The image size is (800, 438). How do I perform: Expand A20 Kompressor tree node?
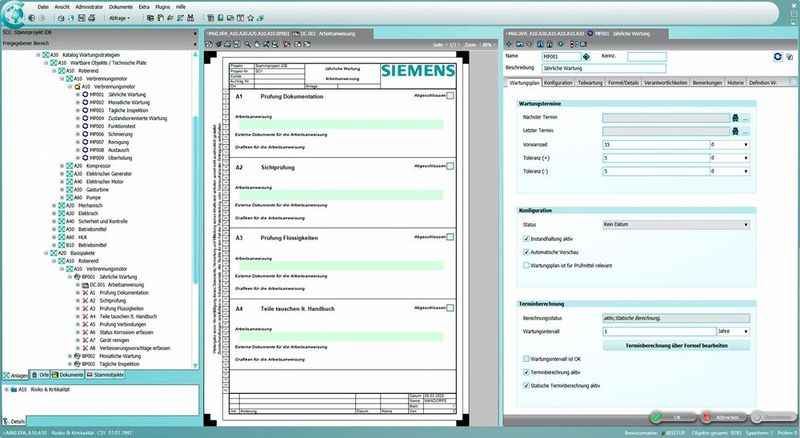(x=62, y=166)
